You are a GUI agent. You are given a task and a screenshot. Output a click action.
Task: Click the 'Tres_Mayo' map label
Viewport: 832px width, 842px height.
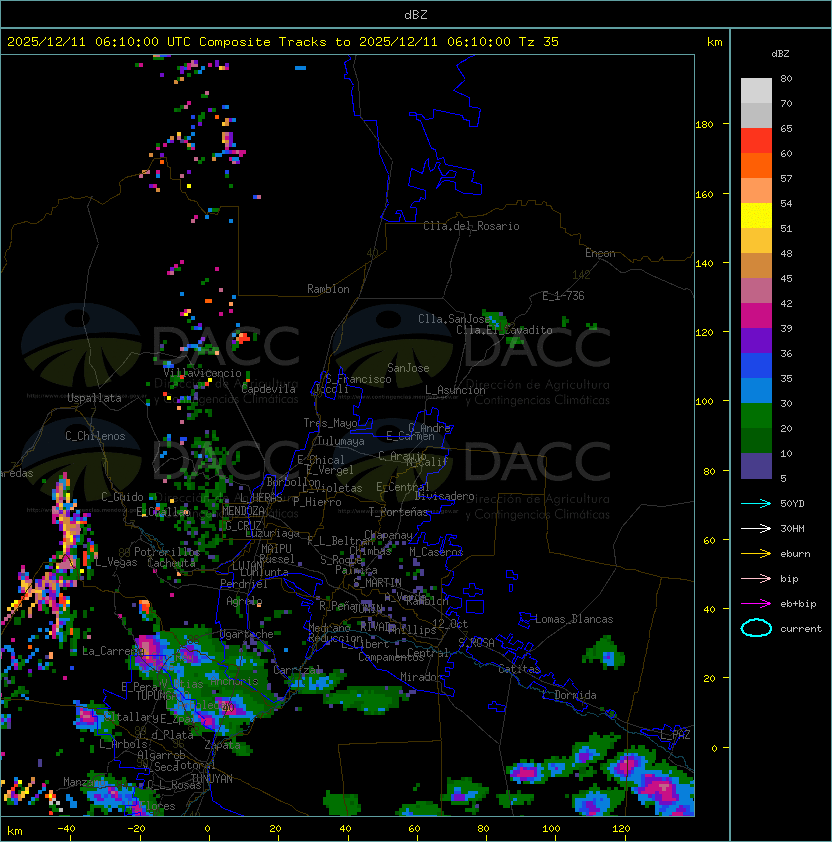[x=330, y=423]
